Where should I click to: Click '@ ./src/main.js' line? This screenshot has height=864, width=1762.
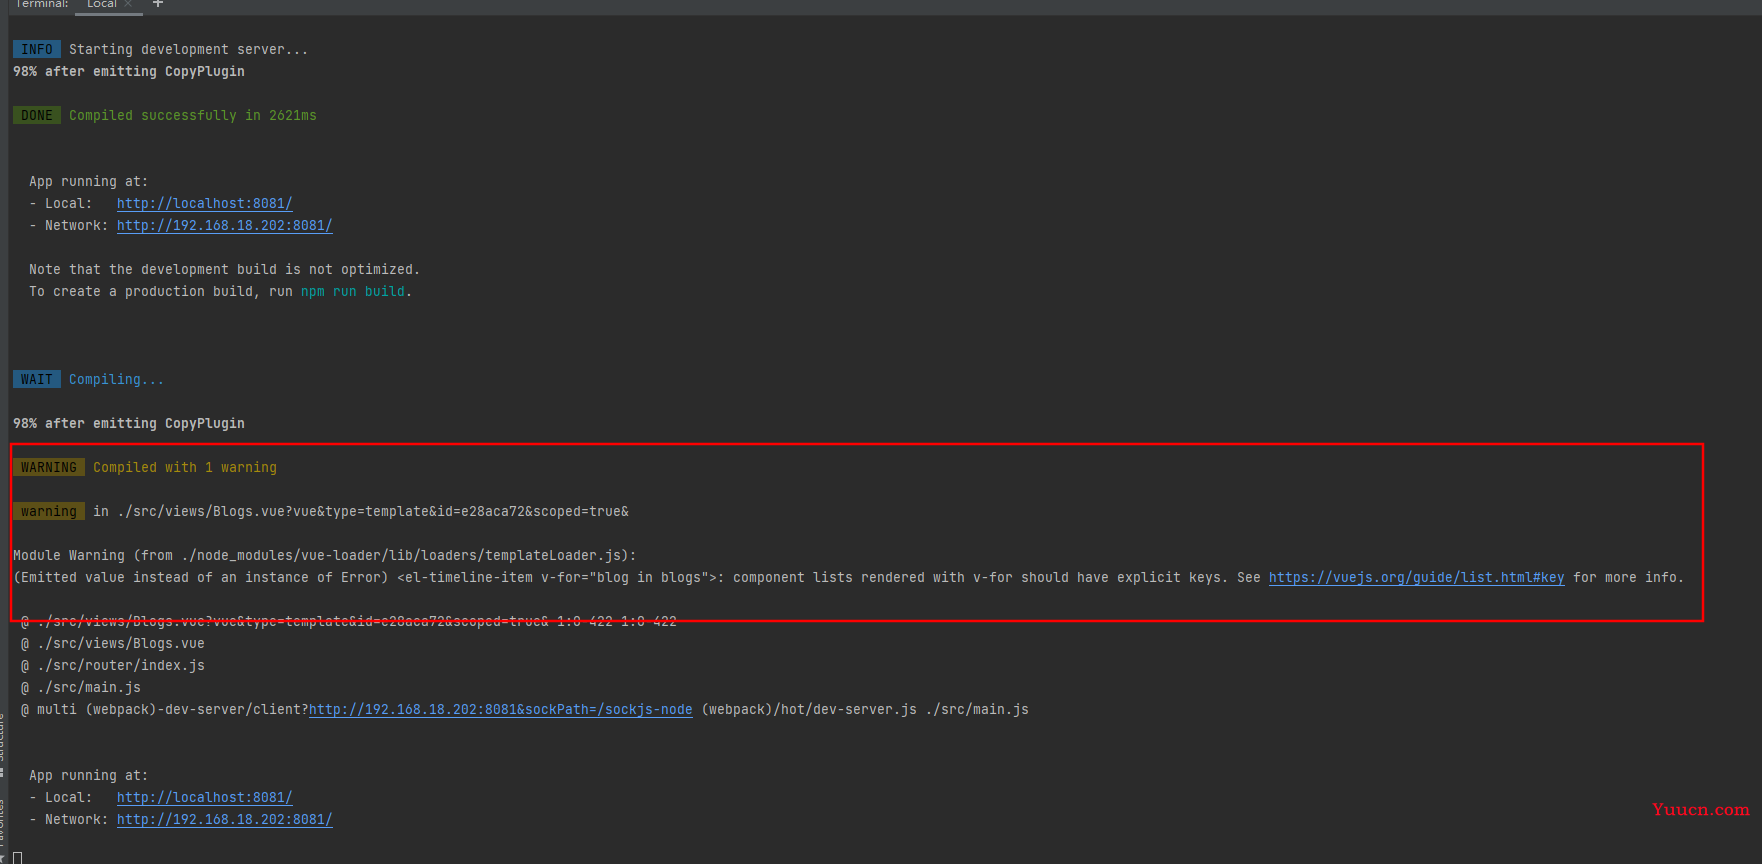click(80, 687)
